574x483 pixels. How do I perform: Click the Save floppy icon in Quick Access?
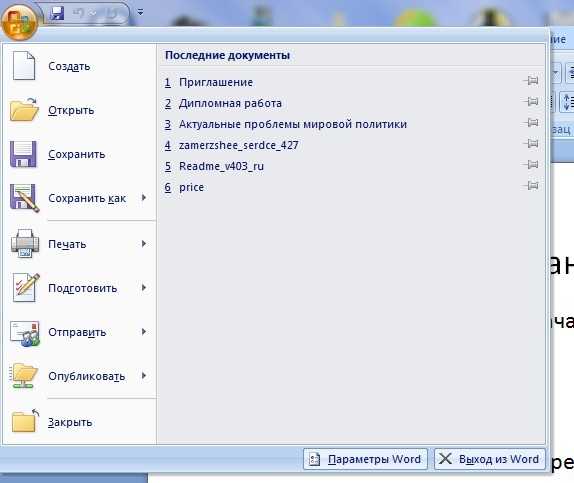[x=57, y=13]
